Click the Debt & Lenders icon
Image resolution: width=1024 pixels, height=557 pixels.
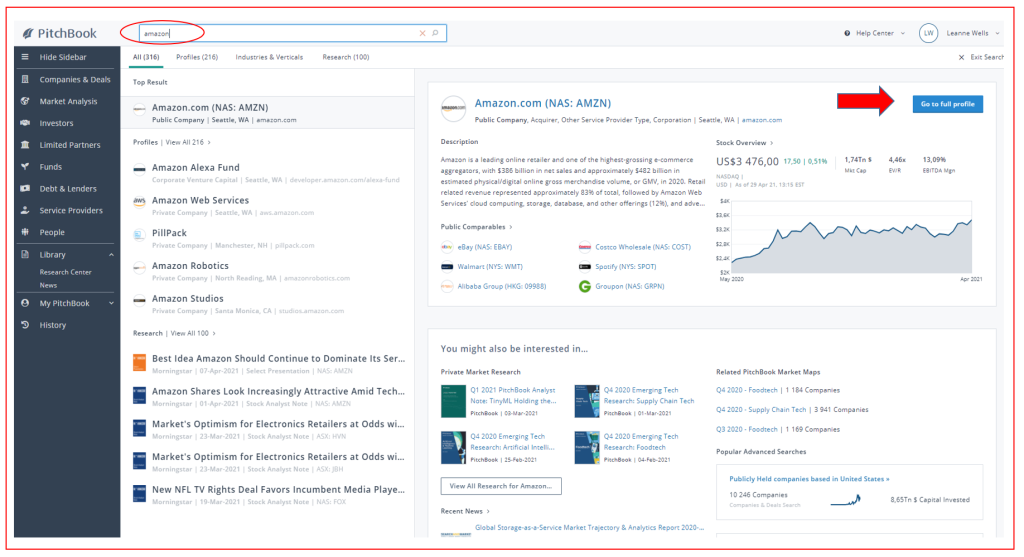click(x=25, y=189)
